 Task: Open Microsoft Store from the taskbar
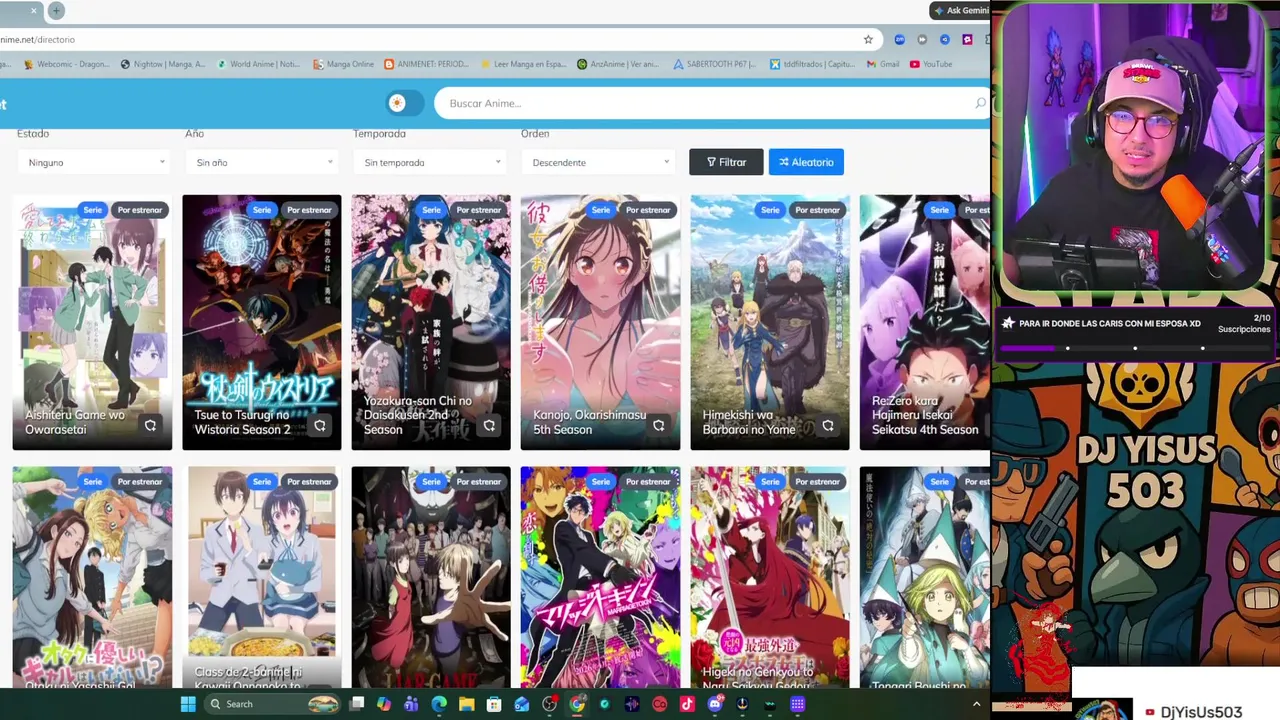point(494,704)
